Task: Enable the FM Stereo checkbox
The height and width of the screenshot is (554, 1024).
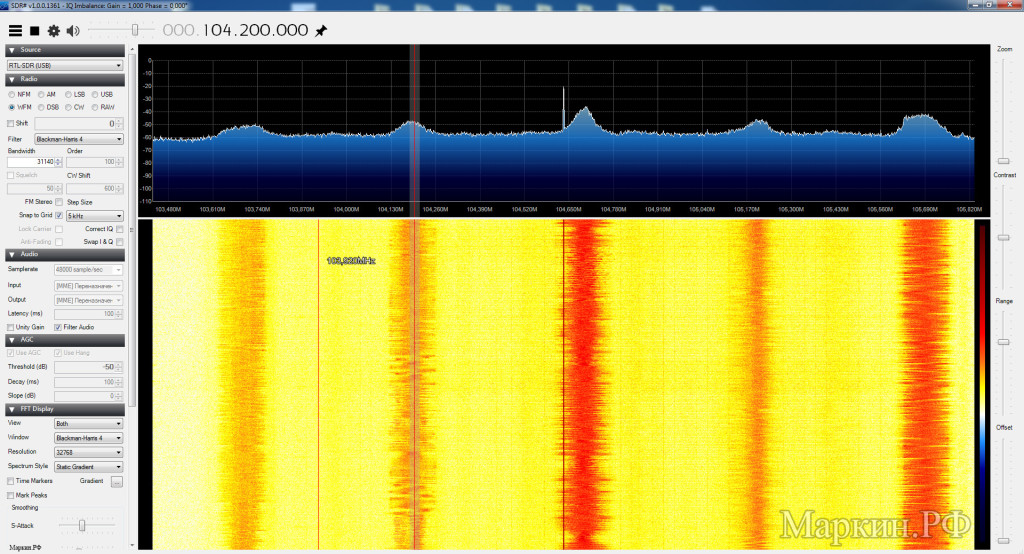Action: pyautogui.click(x=59, y=202)
